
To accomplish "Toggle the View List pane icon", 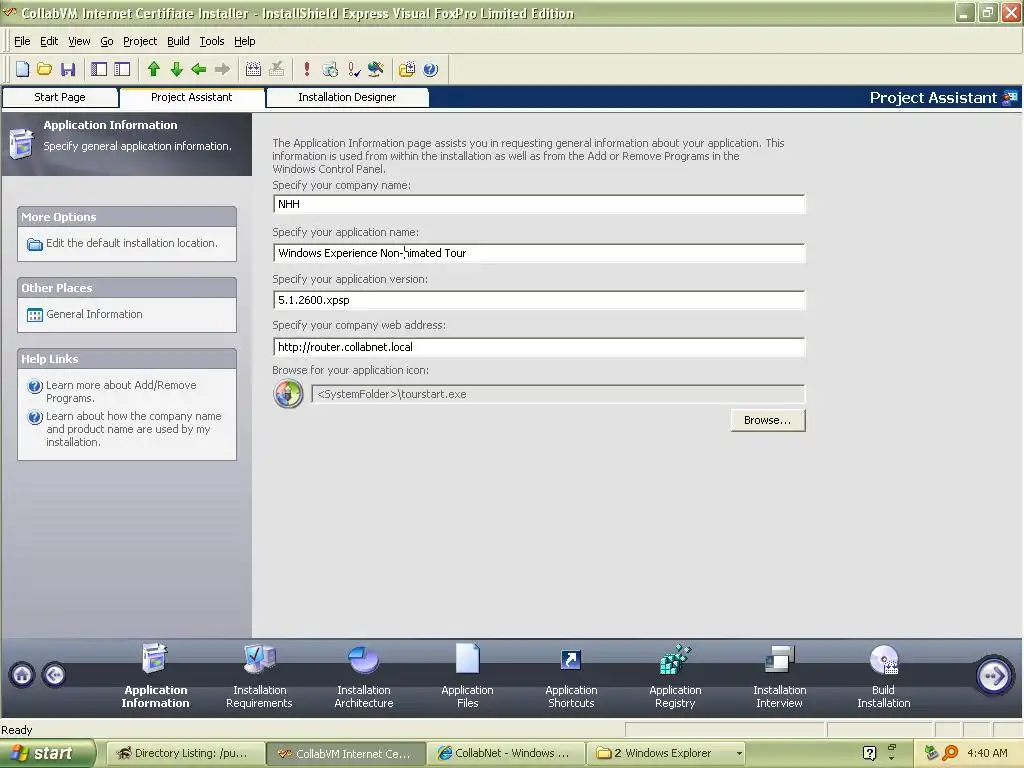I will 99,69.
